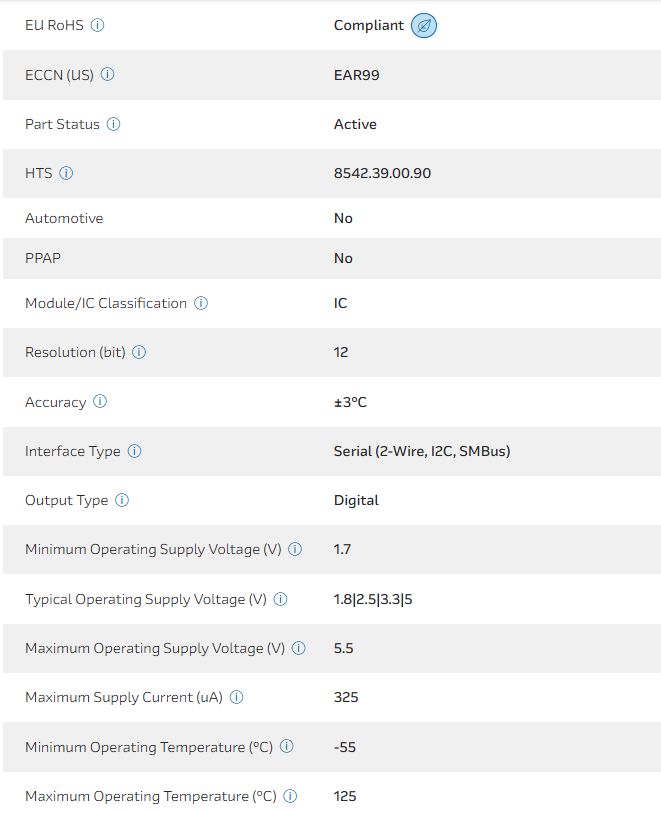Viewport: 661px width, 813px height.
Task: Click the Automotive row label
Action: pyautogui.click(x=64, y=218)
